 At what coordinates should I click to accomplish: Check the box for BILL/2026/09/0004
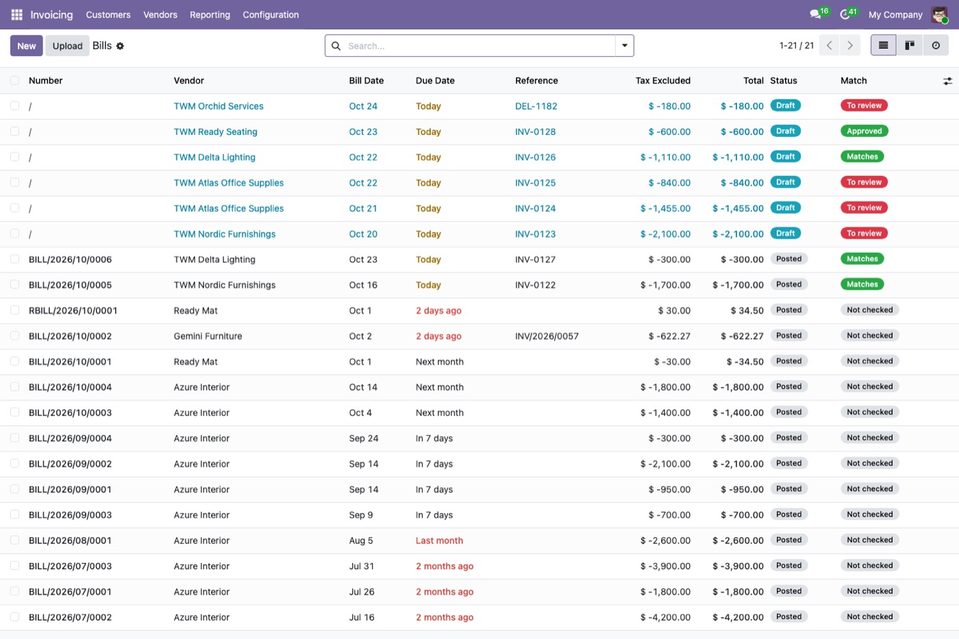click(x=15, y=438)
